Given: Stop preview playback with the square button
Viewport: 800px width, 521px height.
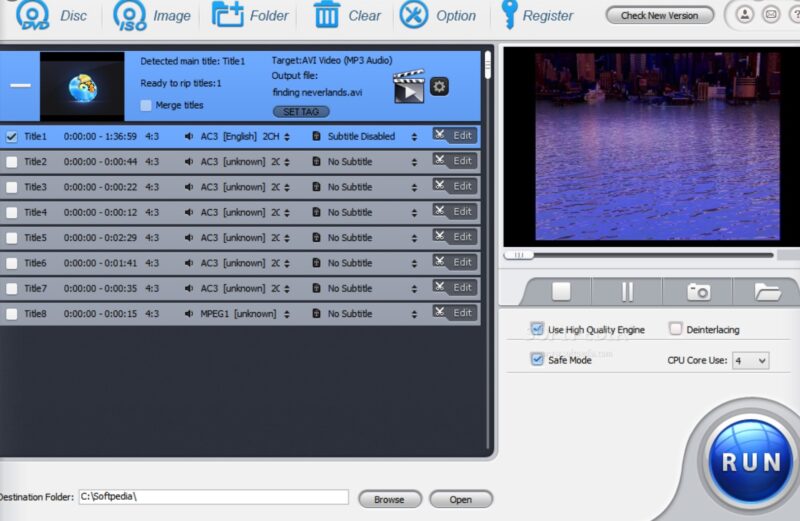Looking at the screenshot, I should tap(561, 292).
